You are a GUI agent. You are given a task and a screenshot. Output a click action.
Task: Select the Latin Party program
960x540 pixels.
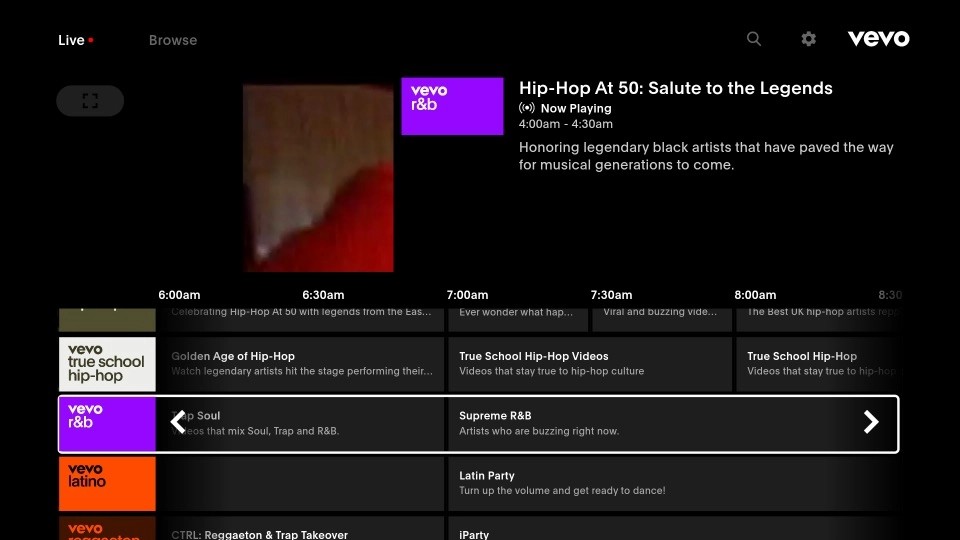(x=673, y=484)
